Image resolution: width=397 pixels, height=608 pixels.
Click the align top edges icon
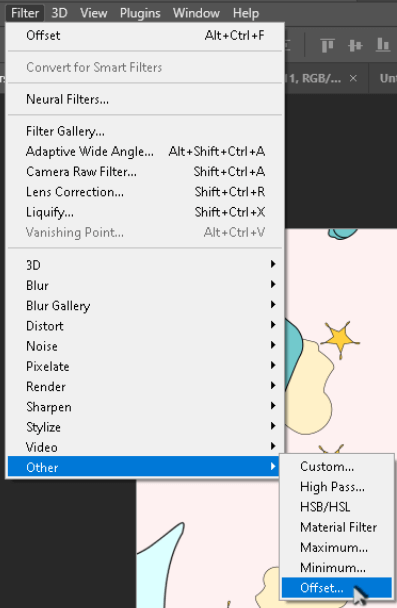coord(328,45)
